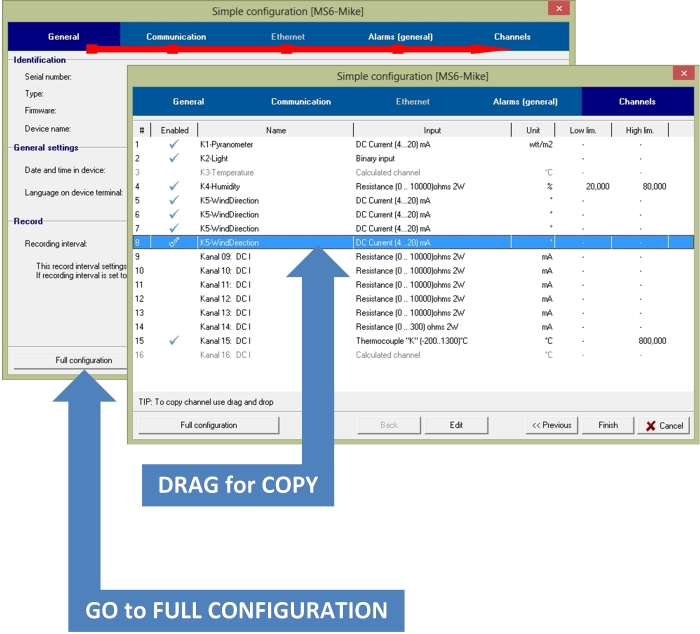Click Resistance (0 .. 300) ohms 2W cell
Screen dimensions: 700x634
(407, 327)
